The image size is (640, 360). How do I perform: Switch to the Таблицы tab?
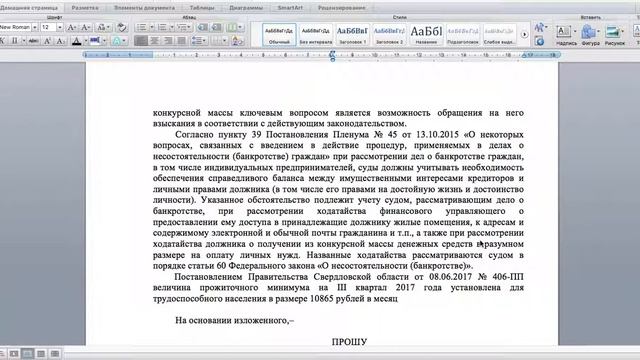pyautogui.click(x=202, y=8)
